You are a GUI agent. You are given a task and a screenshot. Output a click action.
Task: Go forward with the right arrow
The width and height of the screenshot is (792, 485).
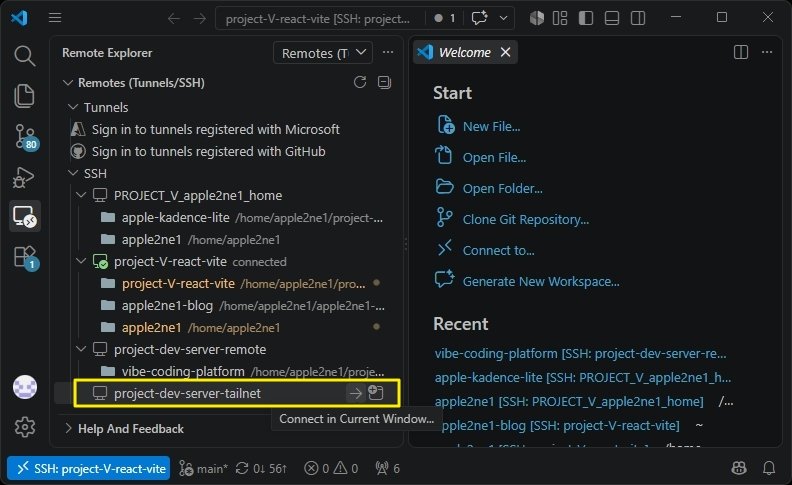[x=200, y=19]
